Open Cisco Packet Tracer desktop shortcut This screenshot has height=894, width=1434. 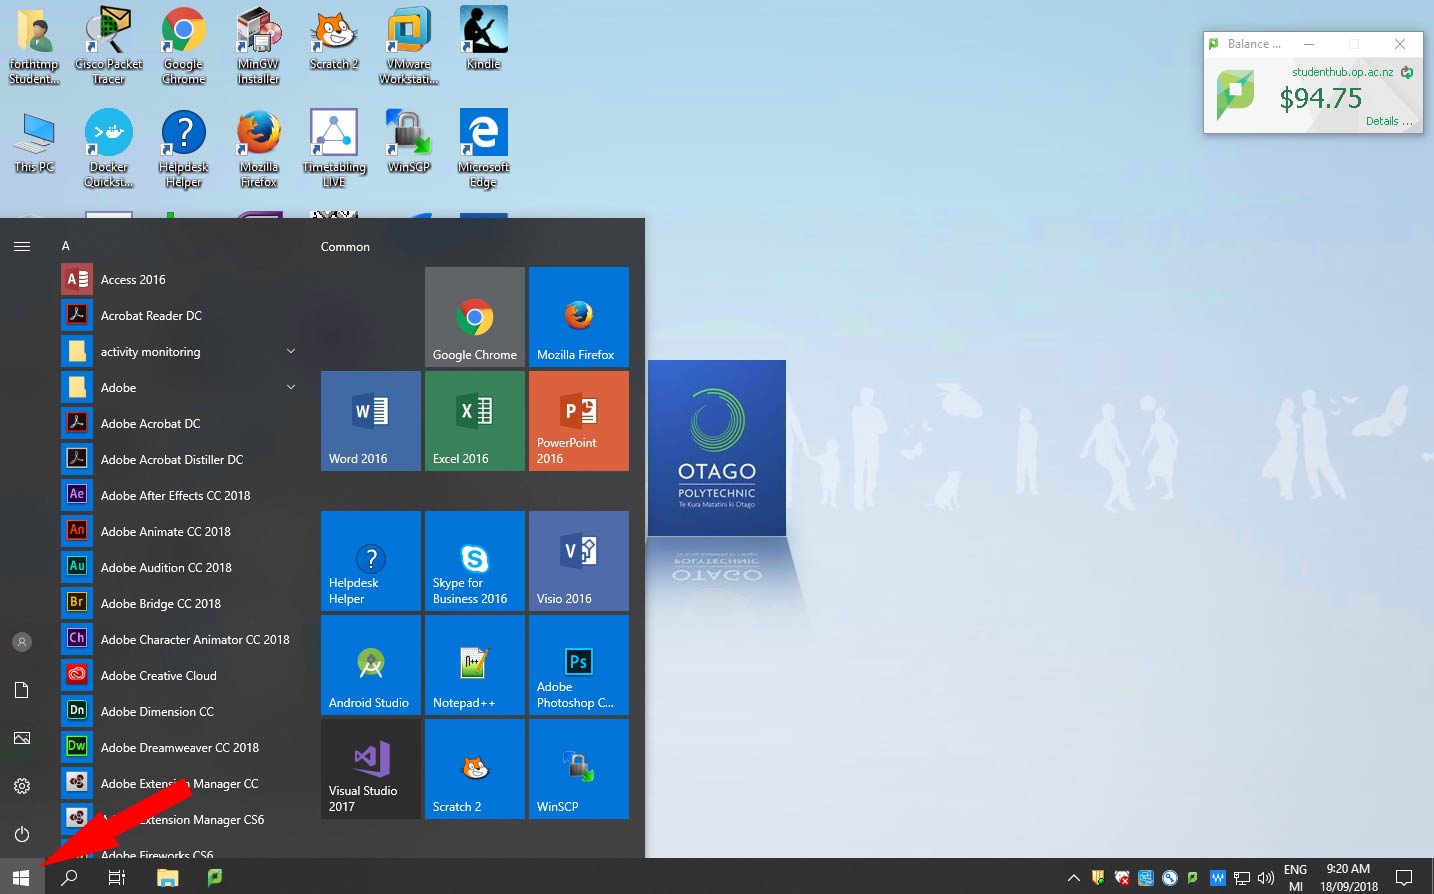tap(109, 46)
